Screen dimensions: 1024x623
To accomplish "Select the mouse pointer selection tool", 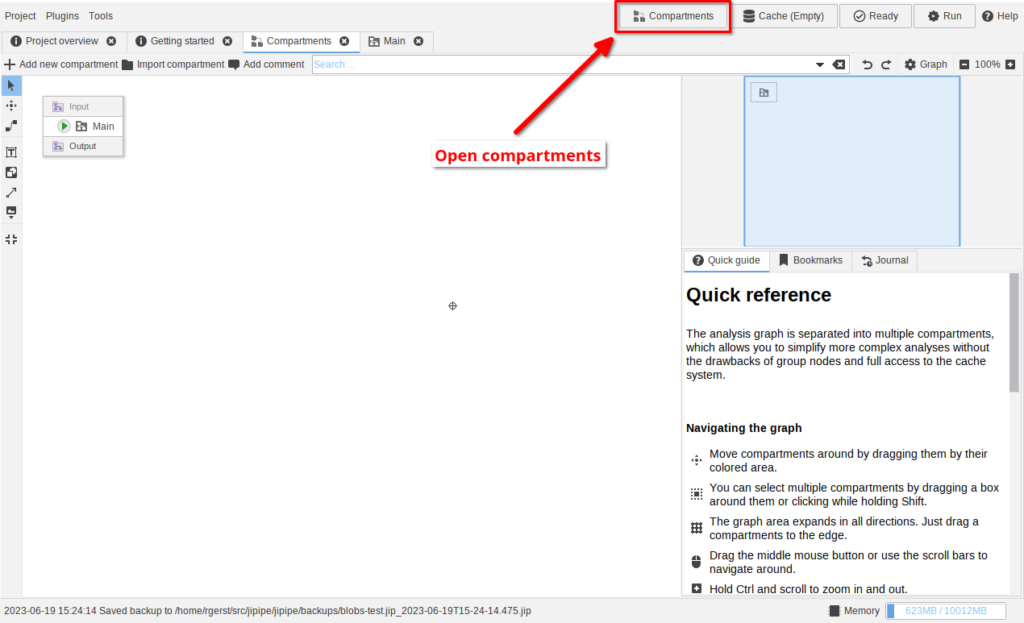I will (11, 86).
